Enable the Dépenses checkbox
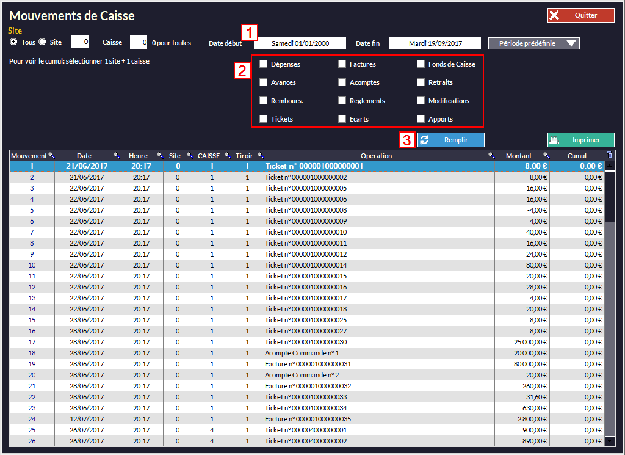 tap(264, 64)
